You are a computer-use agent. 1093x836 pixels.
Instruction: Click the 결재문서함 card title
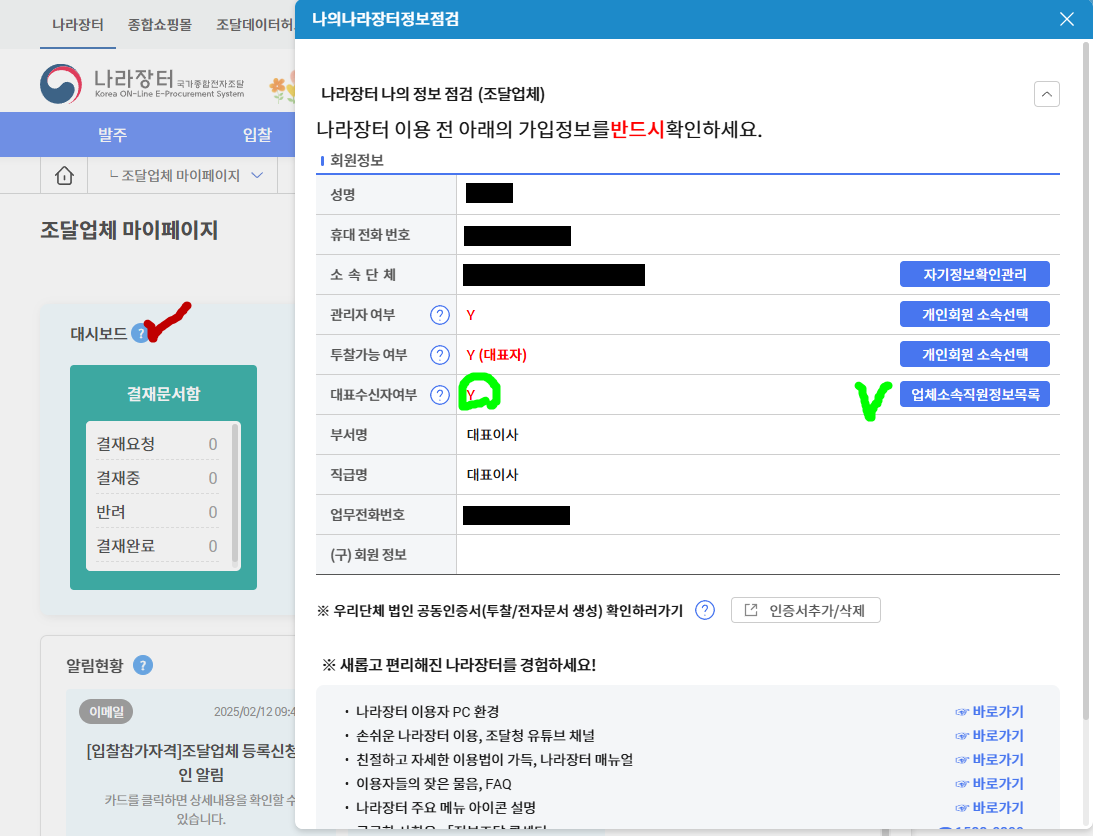[163, 394]
